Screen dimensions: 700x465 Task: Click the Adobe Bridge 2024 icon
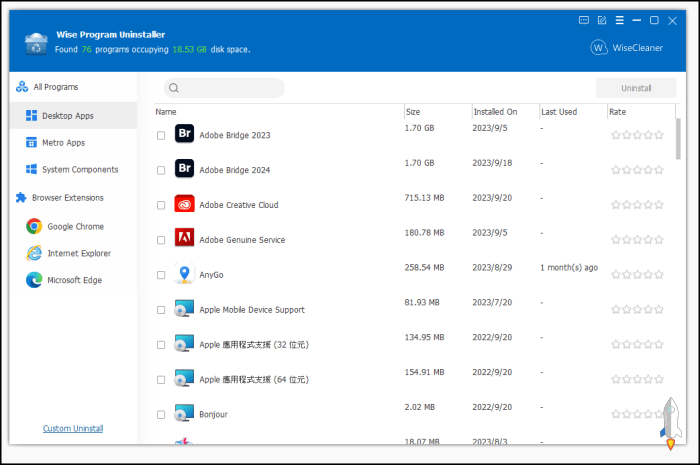click(184, 168)
